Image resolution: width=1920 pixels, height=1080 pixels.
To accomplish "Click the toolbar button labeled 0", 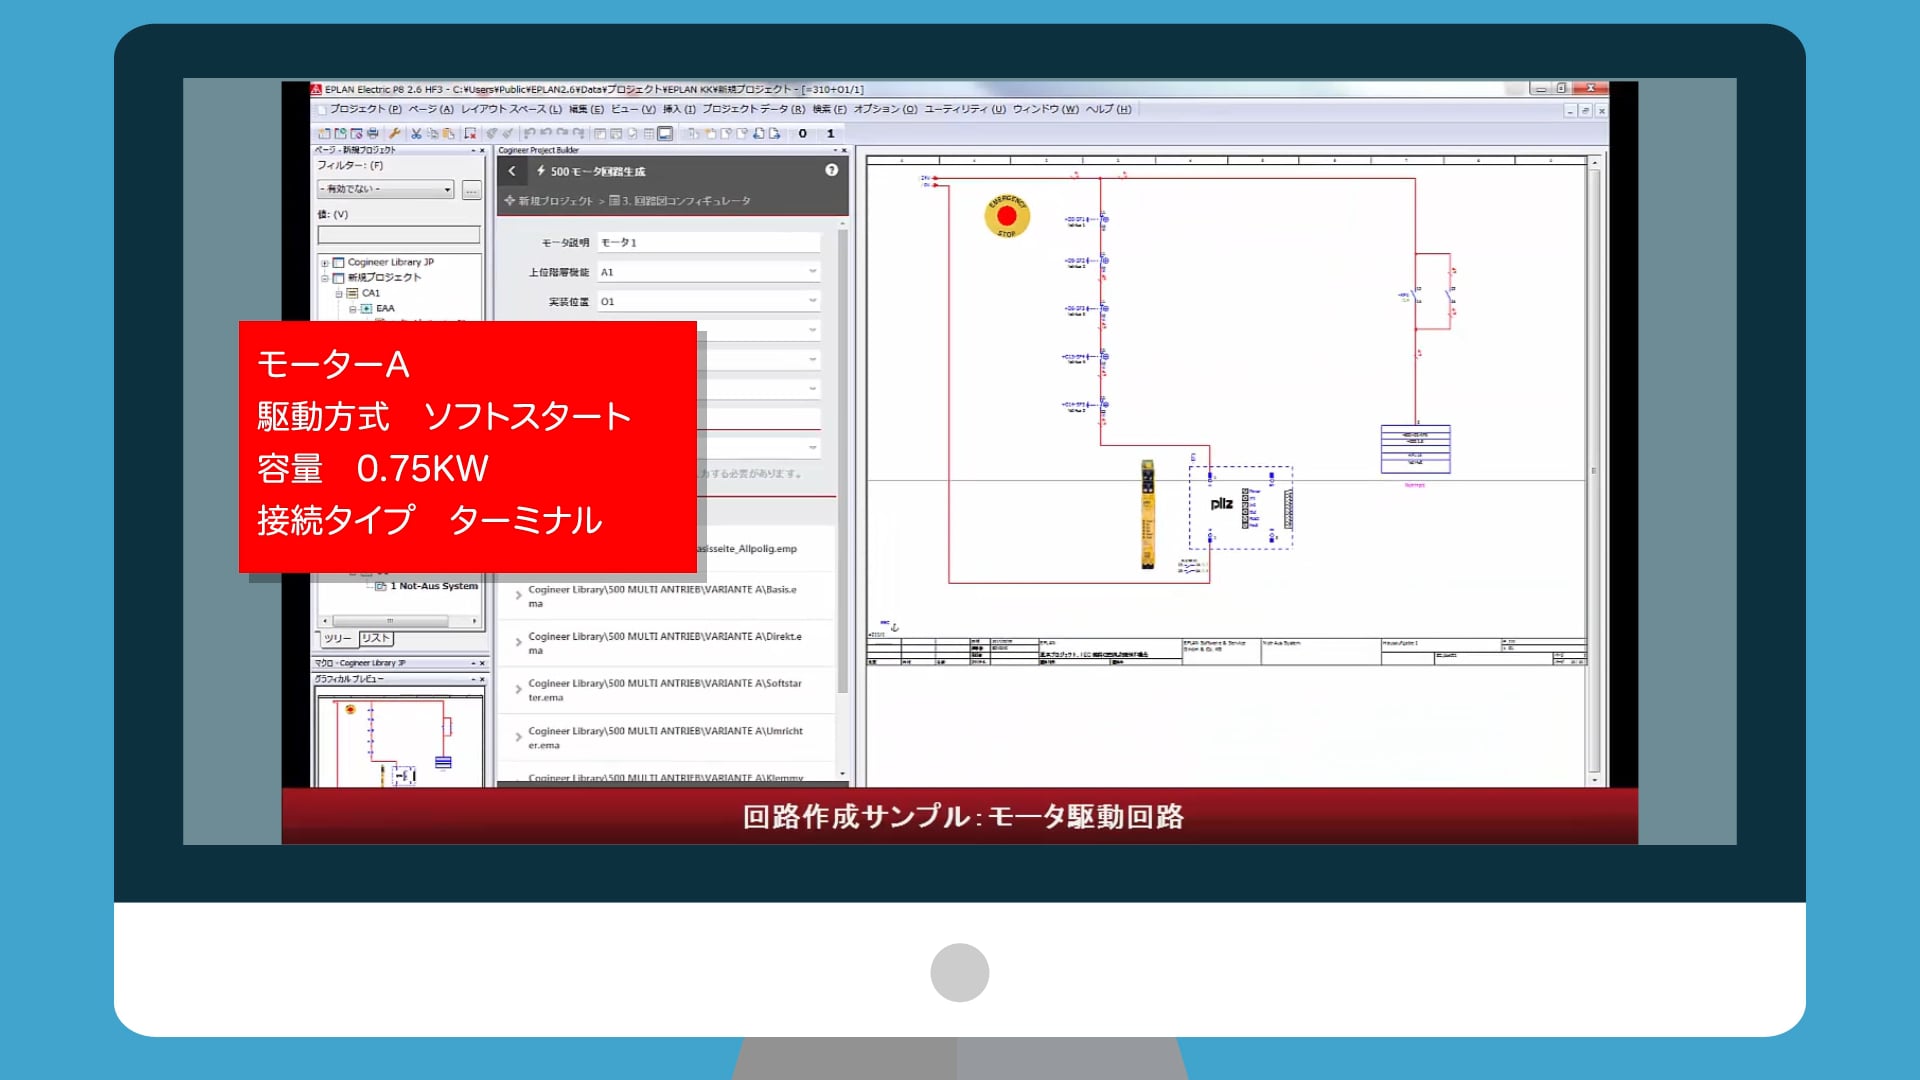I will tap(802, 133).
